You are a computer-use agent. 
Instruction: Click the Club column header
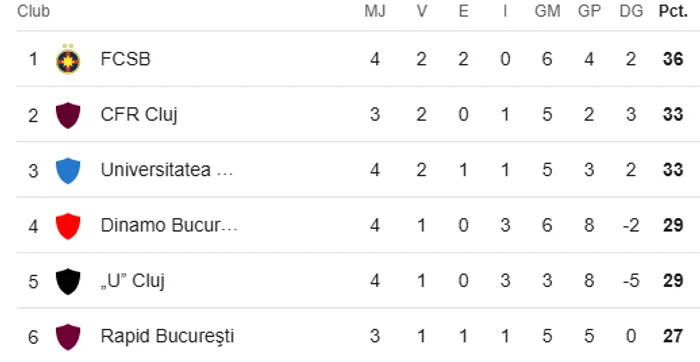[x=33, y=12]
